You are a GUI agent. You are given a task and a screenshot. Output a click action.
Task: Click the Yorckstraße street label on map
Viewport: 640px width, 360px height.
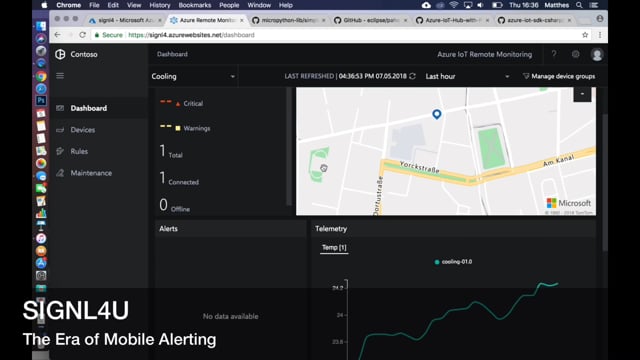(419, 167)
